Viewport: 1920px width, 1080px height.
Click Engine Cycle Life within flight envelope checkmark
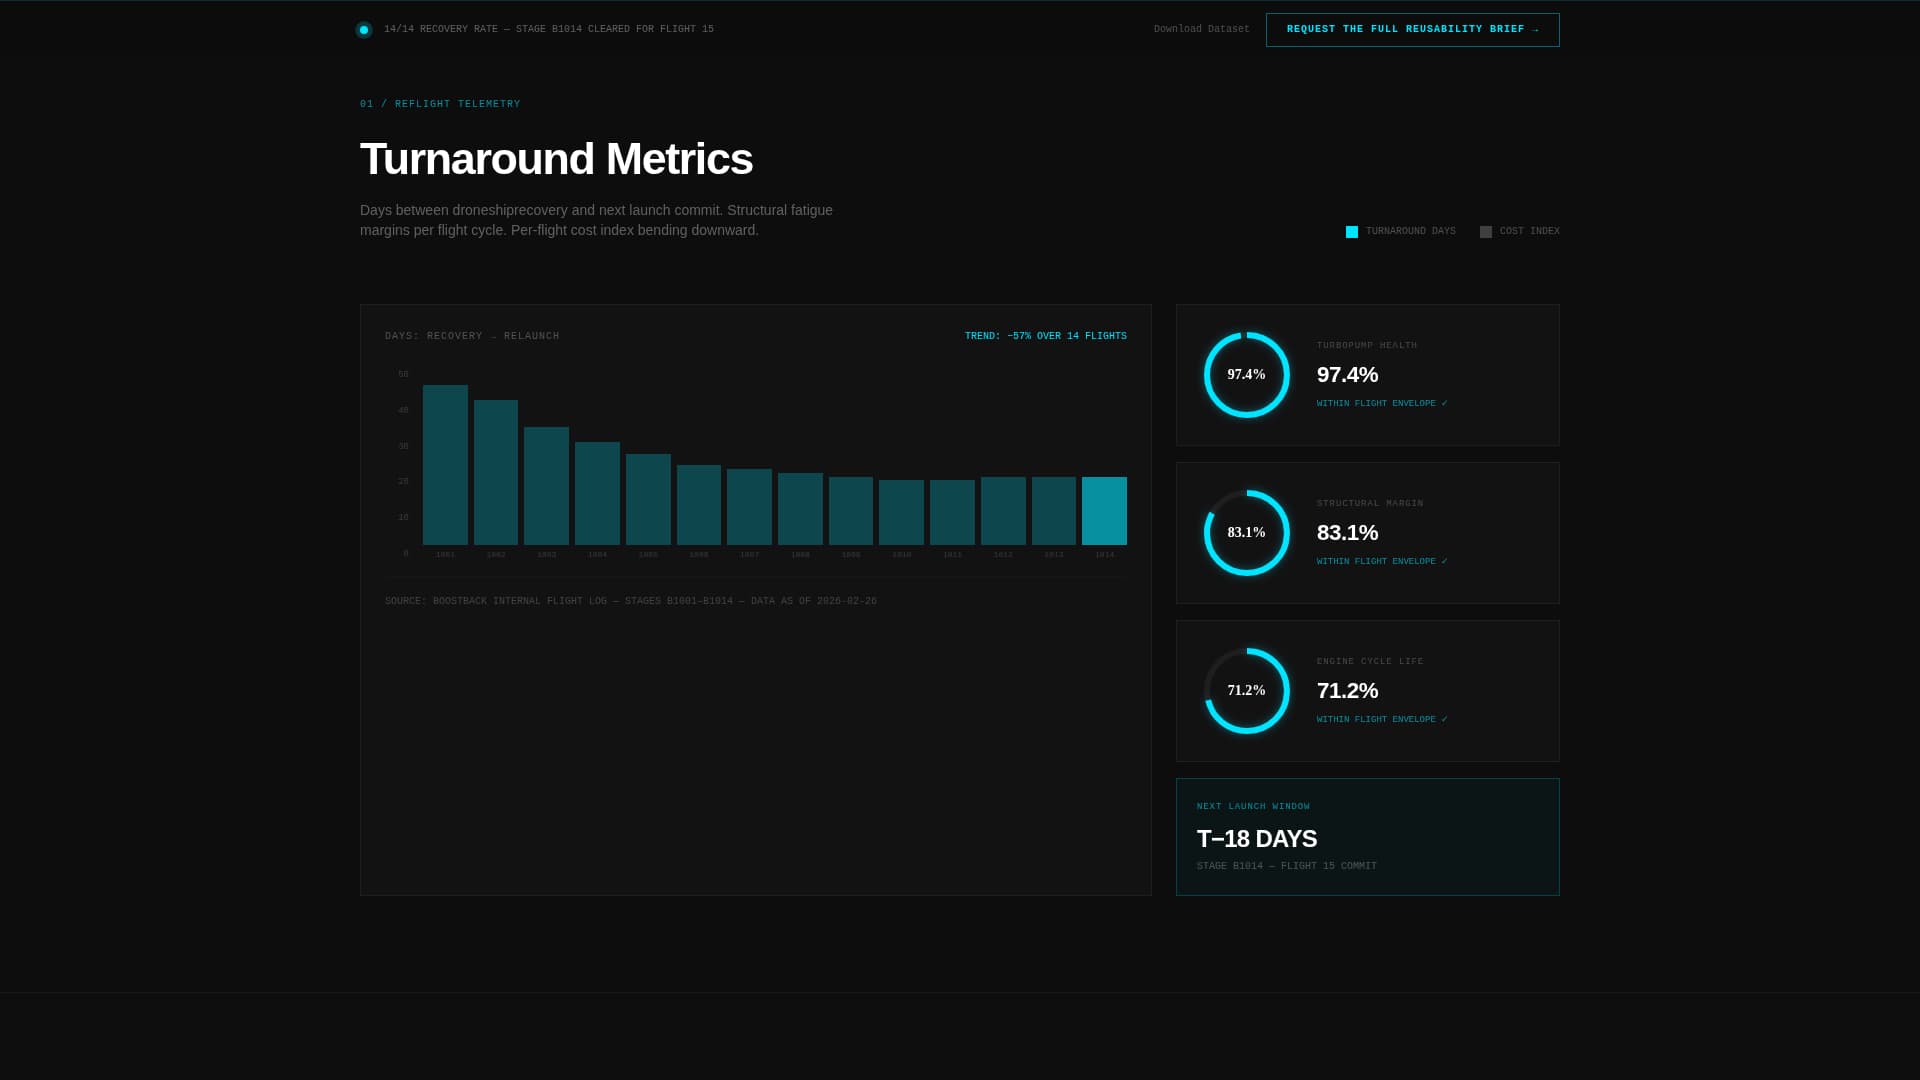pyautogui.click(x=1443, y=719)
